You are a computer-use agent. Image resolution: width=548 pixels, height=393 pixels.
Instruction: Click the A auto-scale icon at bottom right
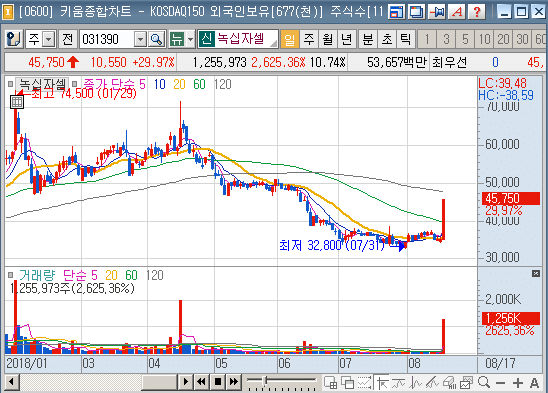click(534, 383)
